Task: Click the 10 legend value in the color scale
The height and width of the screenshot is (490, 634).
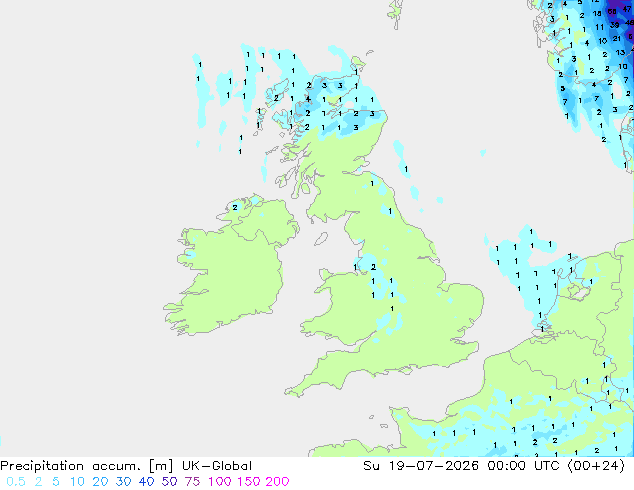Action: click(77, 482)
